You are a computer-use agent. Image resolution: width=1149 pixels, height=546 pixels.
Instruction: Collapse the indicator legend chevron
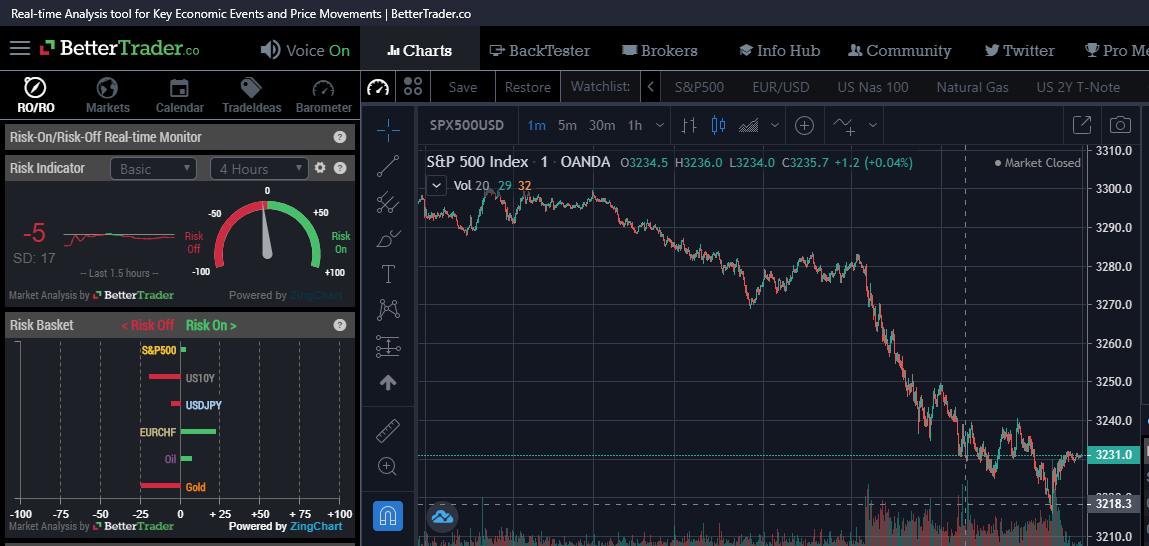tap(437, 185)
